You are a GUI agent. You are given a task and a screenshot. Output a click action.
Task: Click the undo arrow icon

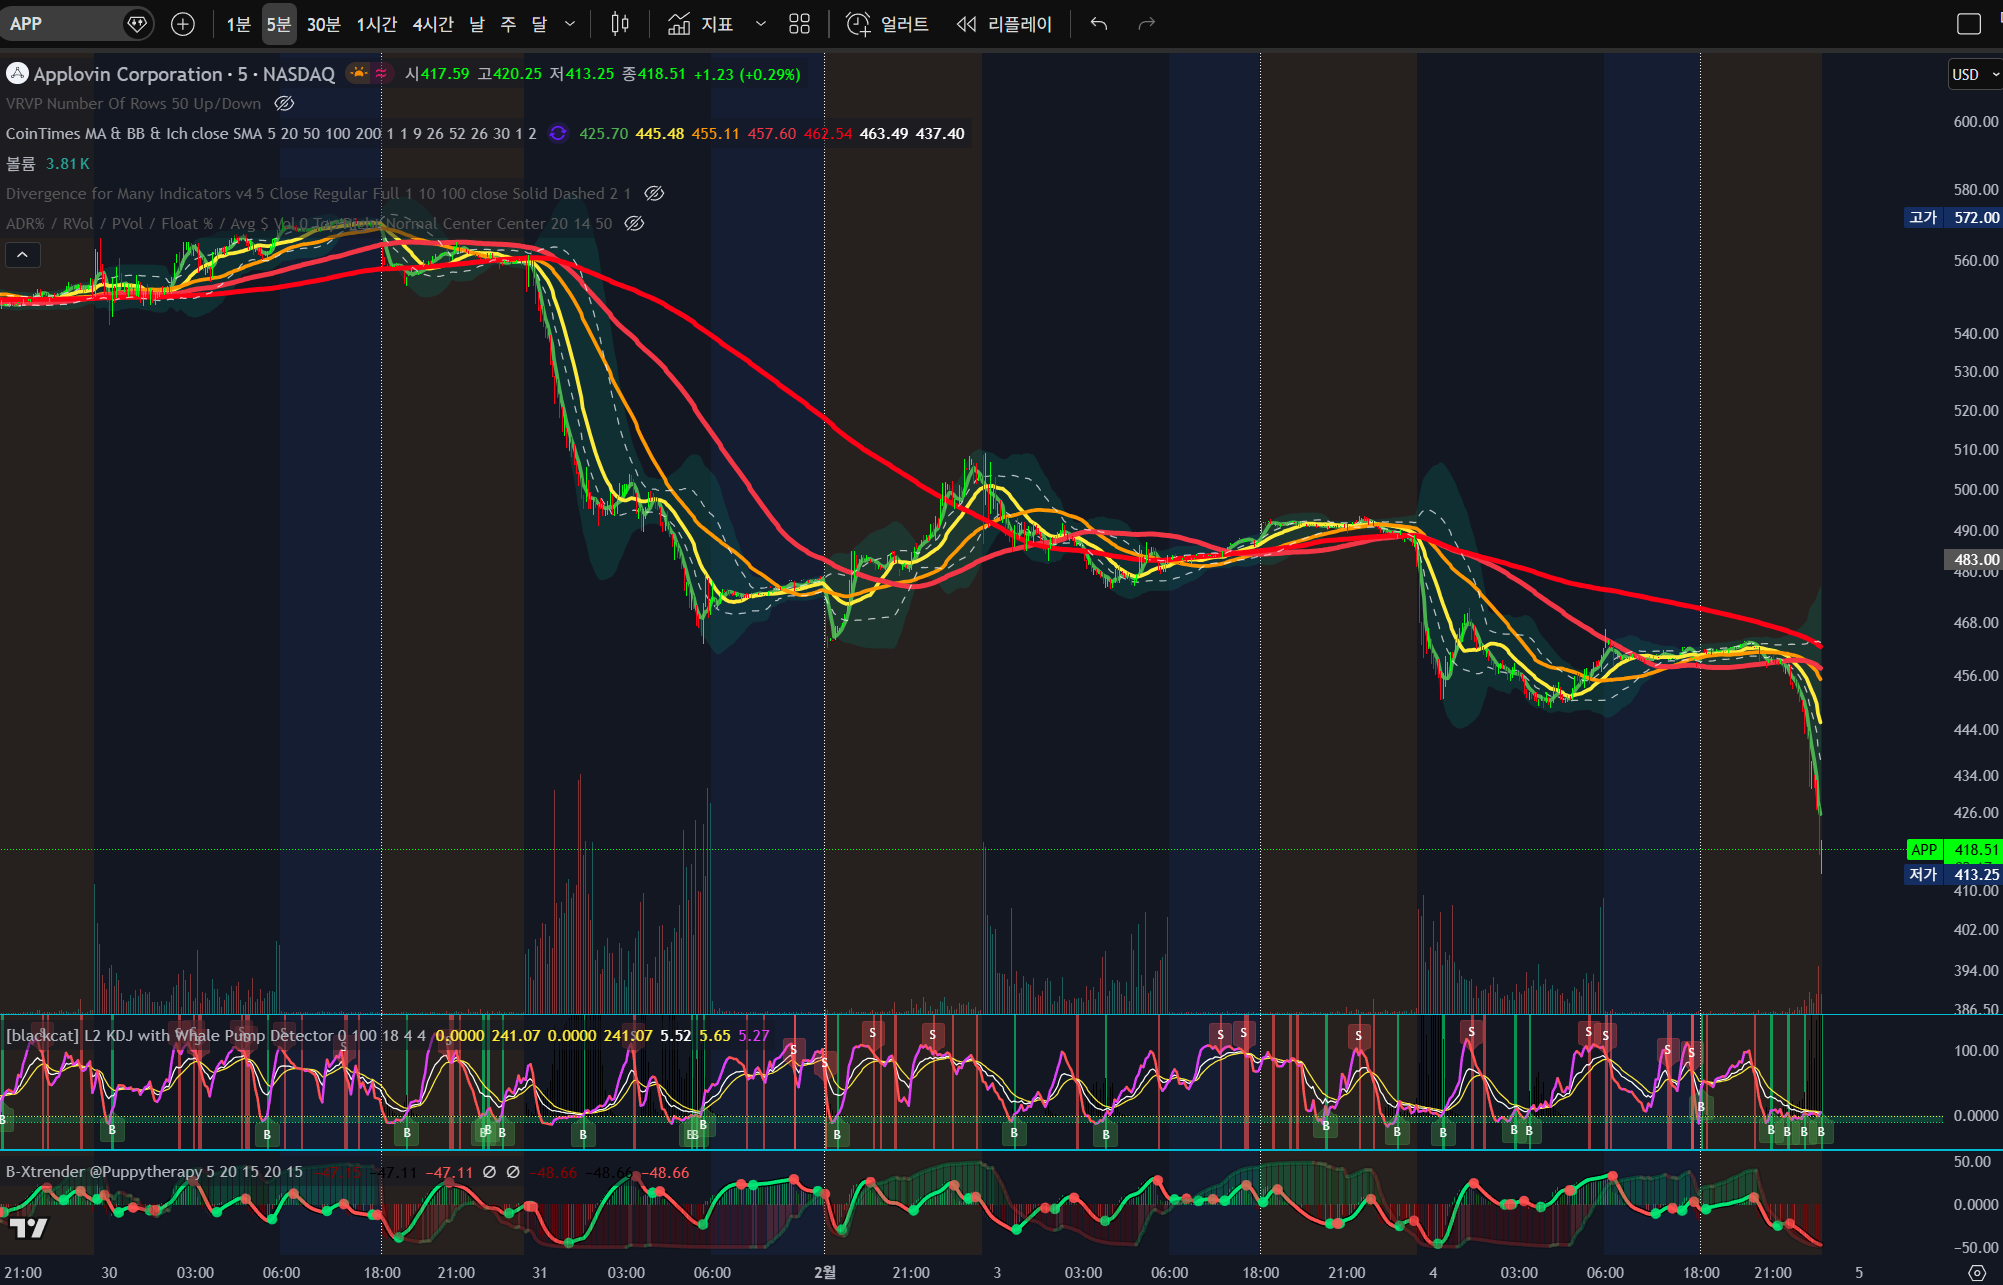point(1099,24)
